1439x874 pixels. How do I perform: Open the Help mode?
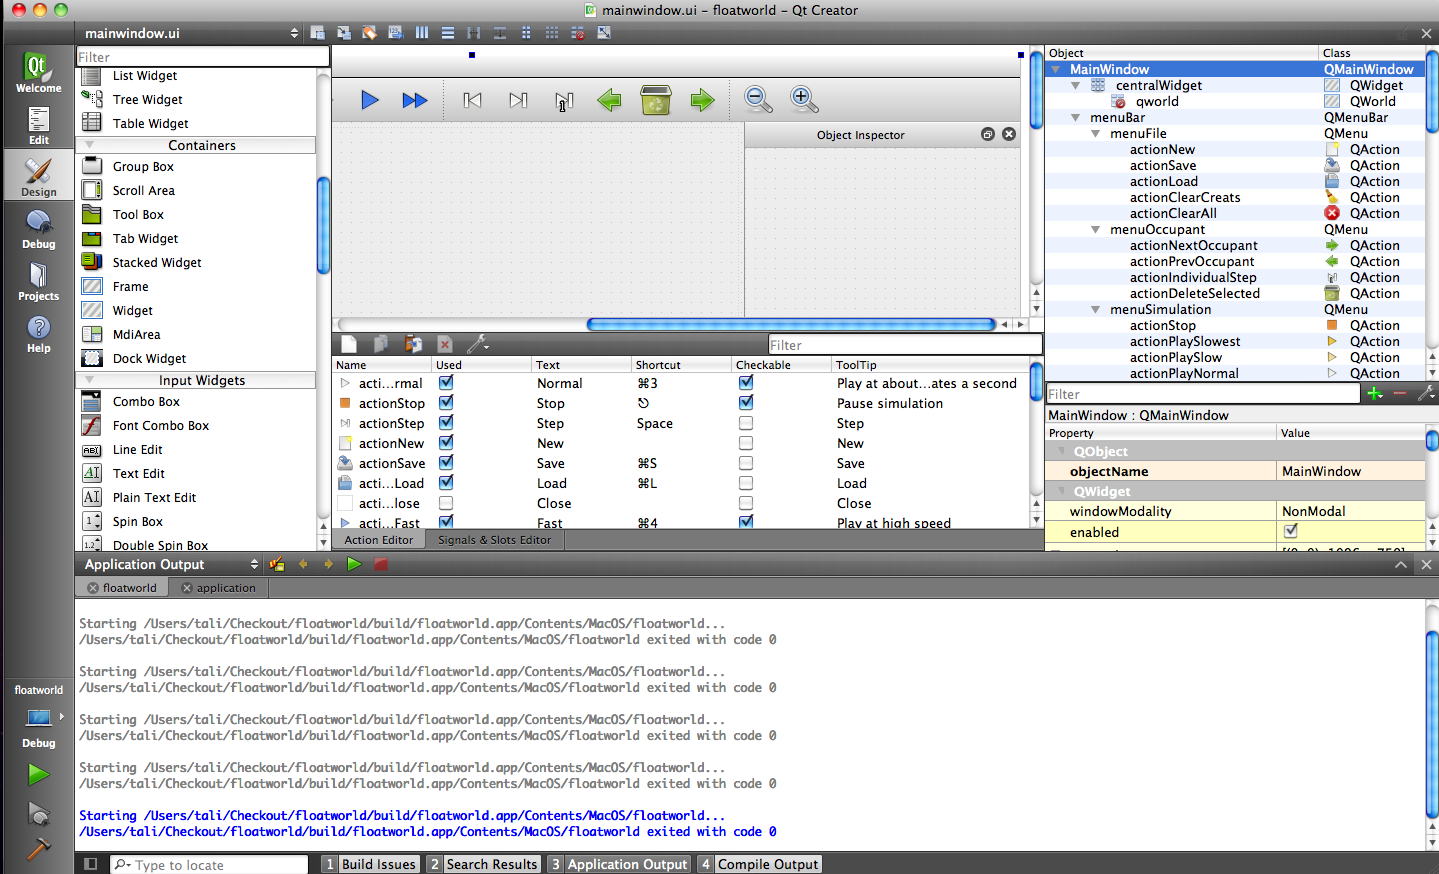38,334
